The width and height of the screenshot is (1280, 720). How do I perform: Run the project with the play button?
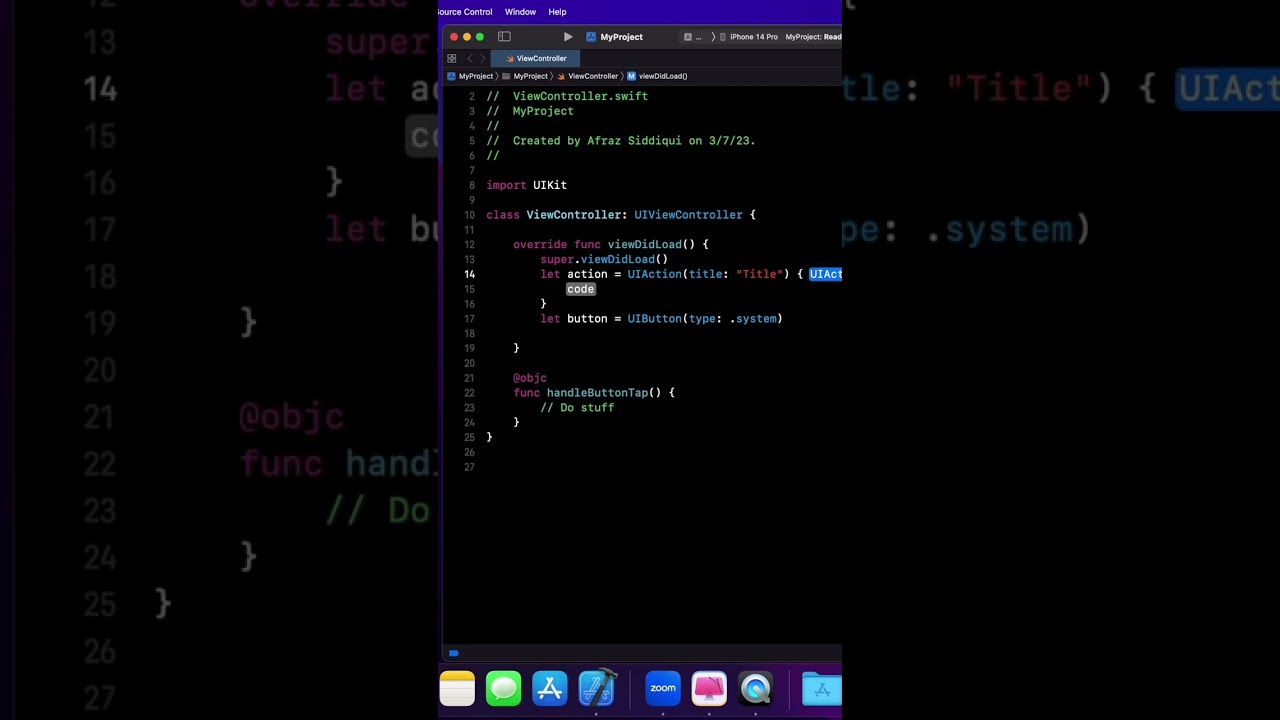568,37
